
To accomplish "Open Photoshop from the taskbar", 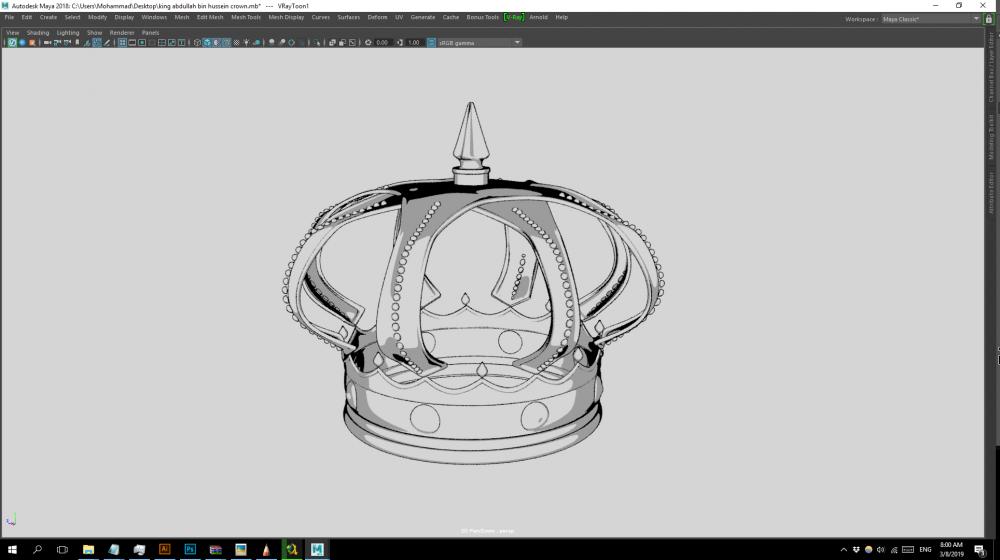I will coord(190,549).
